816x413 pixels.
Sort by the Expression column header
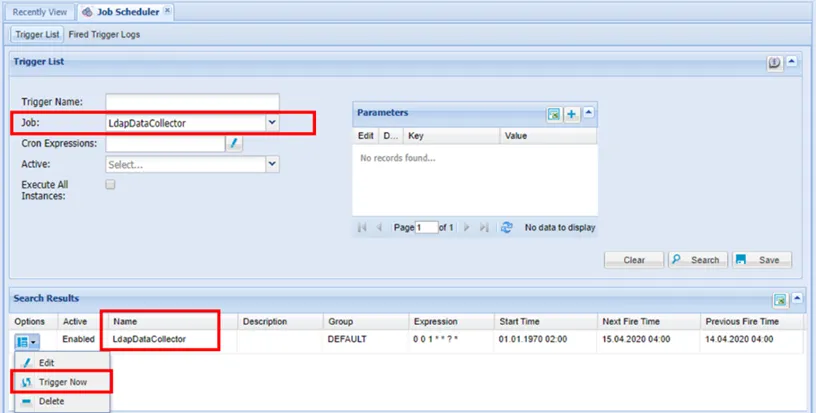(452, 321)
